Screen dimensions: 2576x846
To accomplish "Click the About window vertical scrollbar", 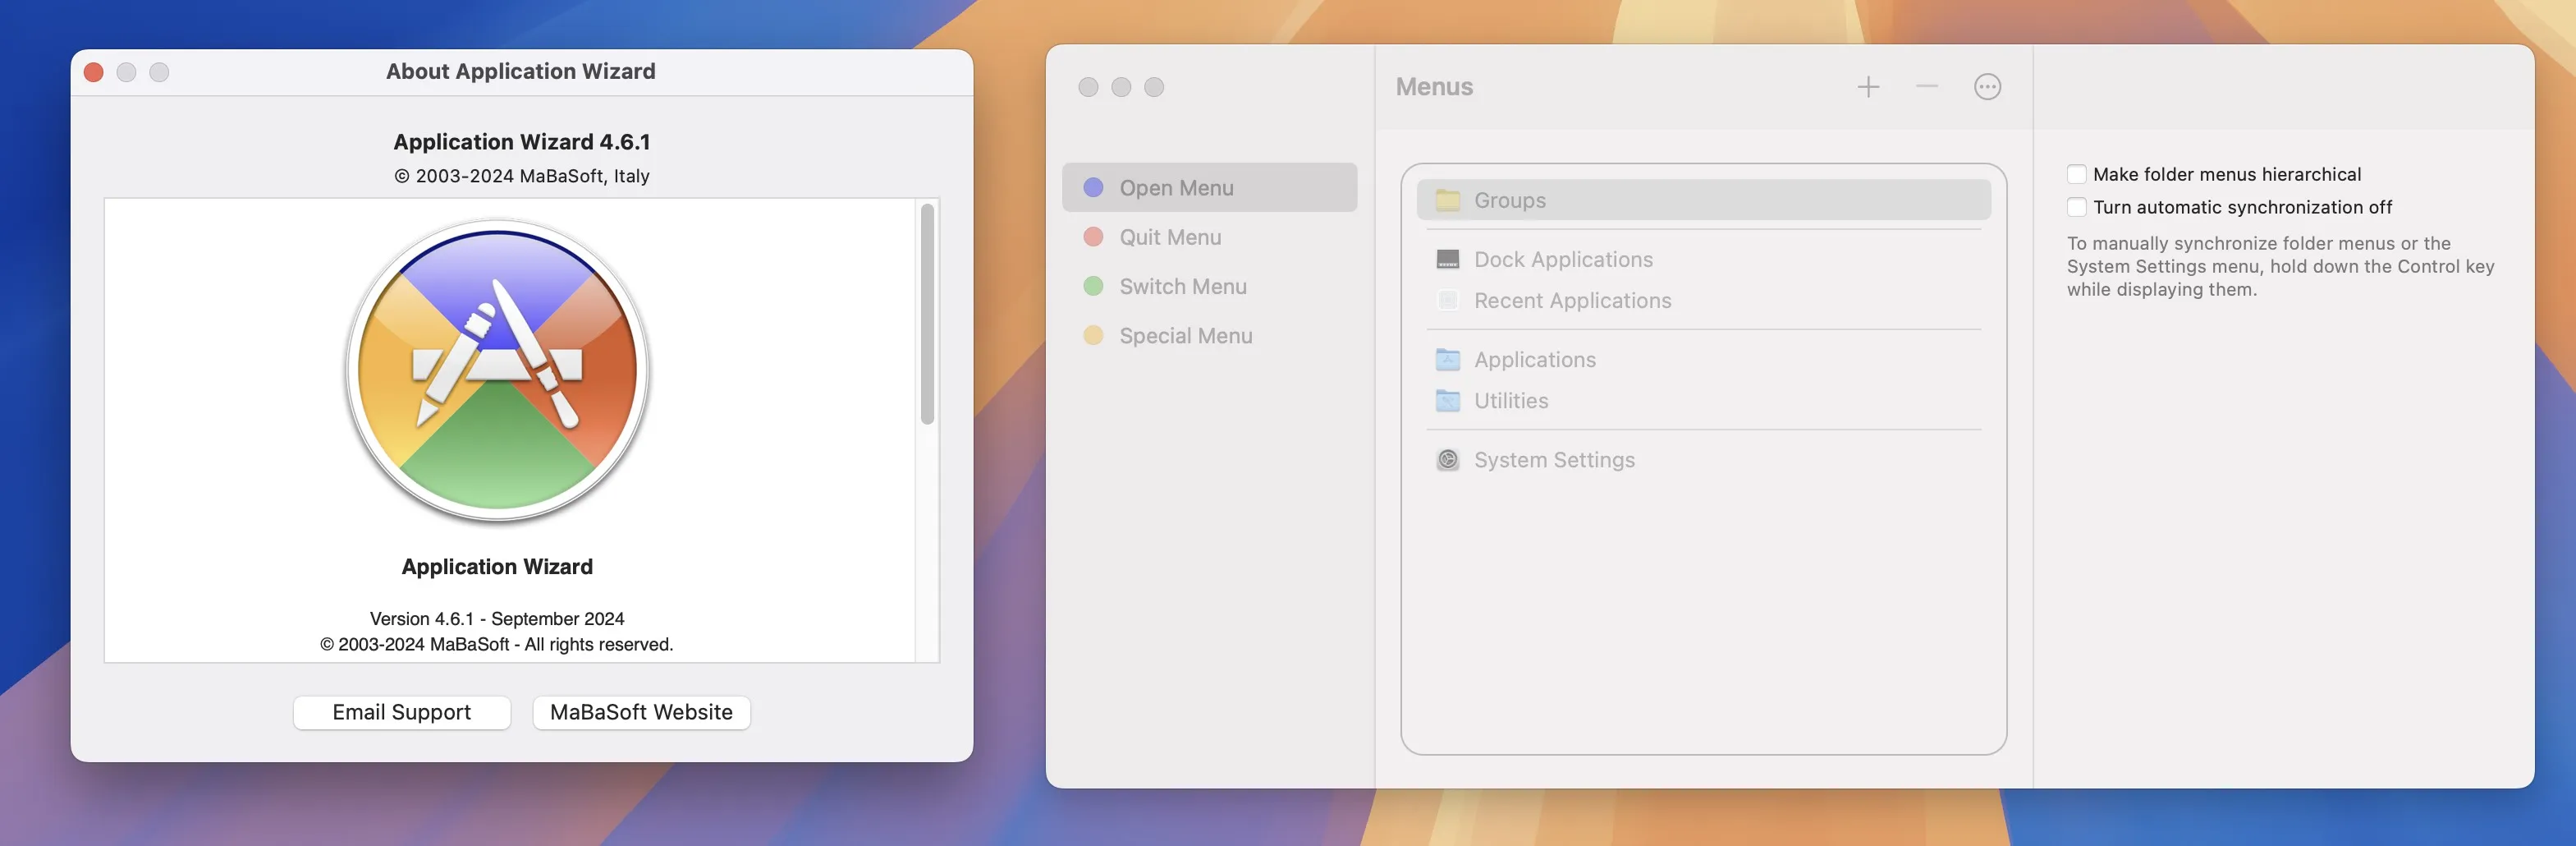I will [927, 314].
